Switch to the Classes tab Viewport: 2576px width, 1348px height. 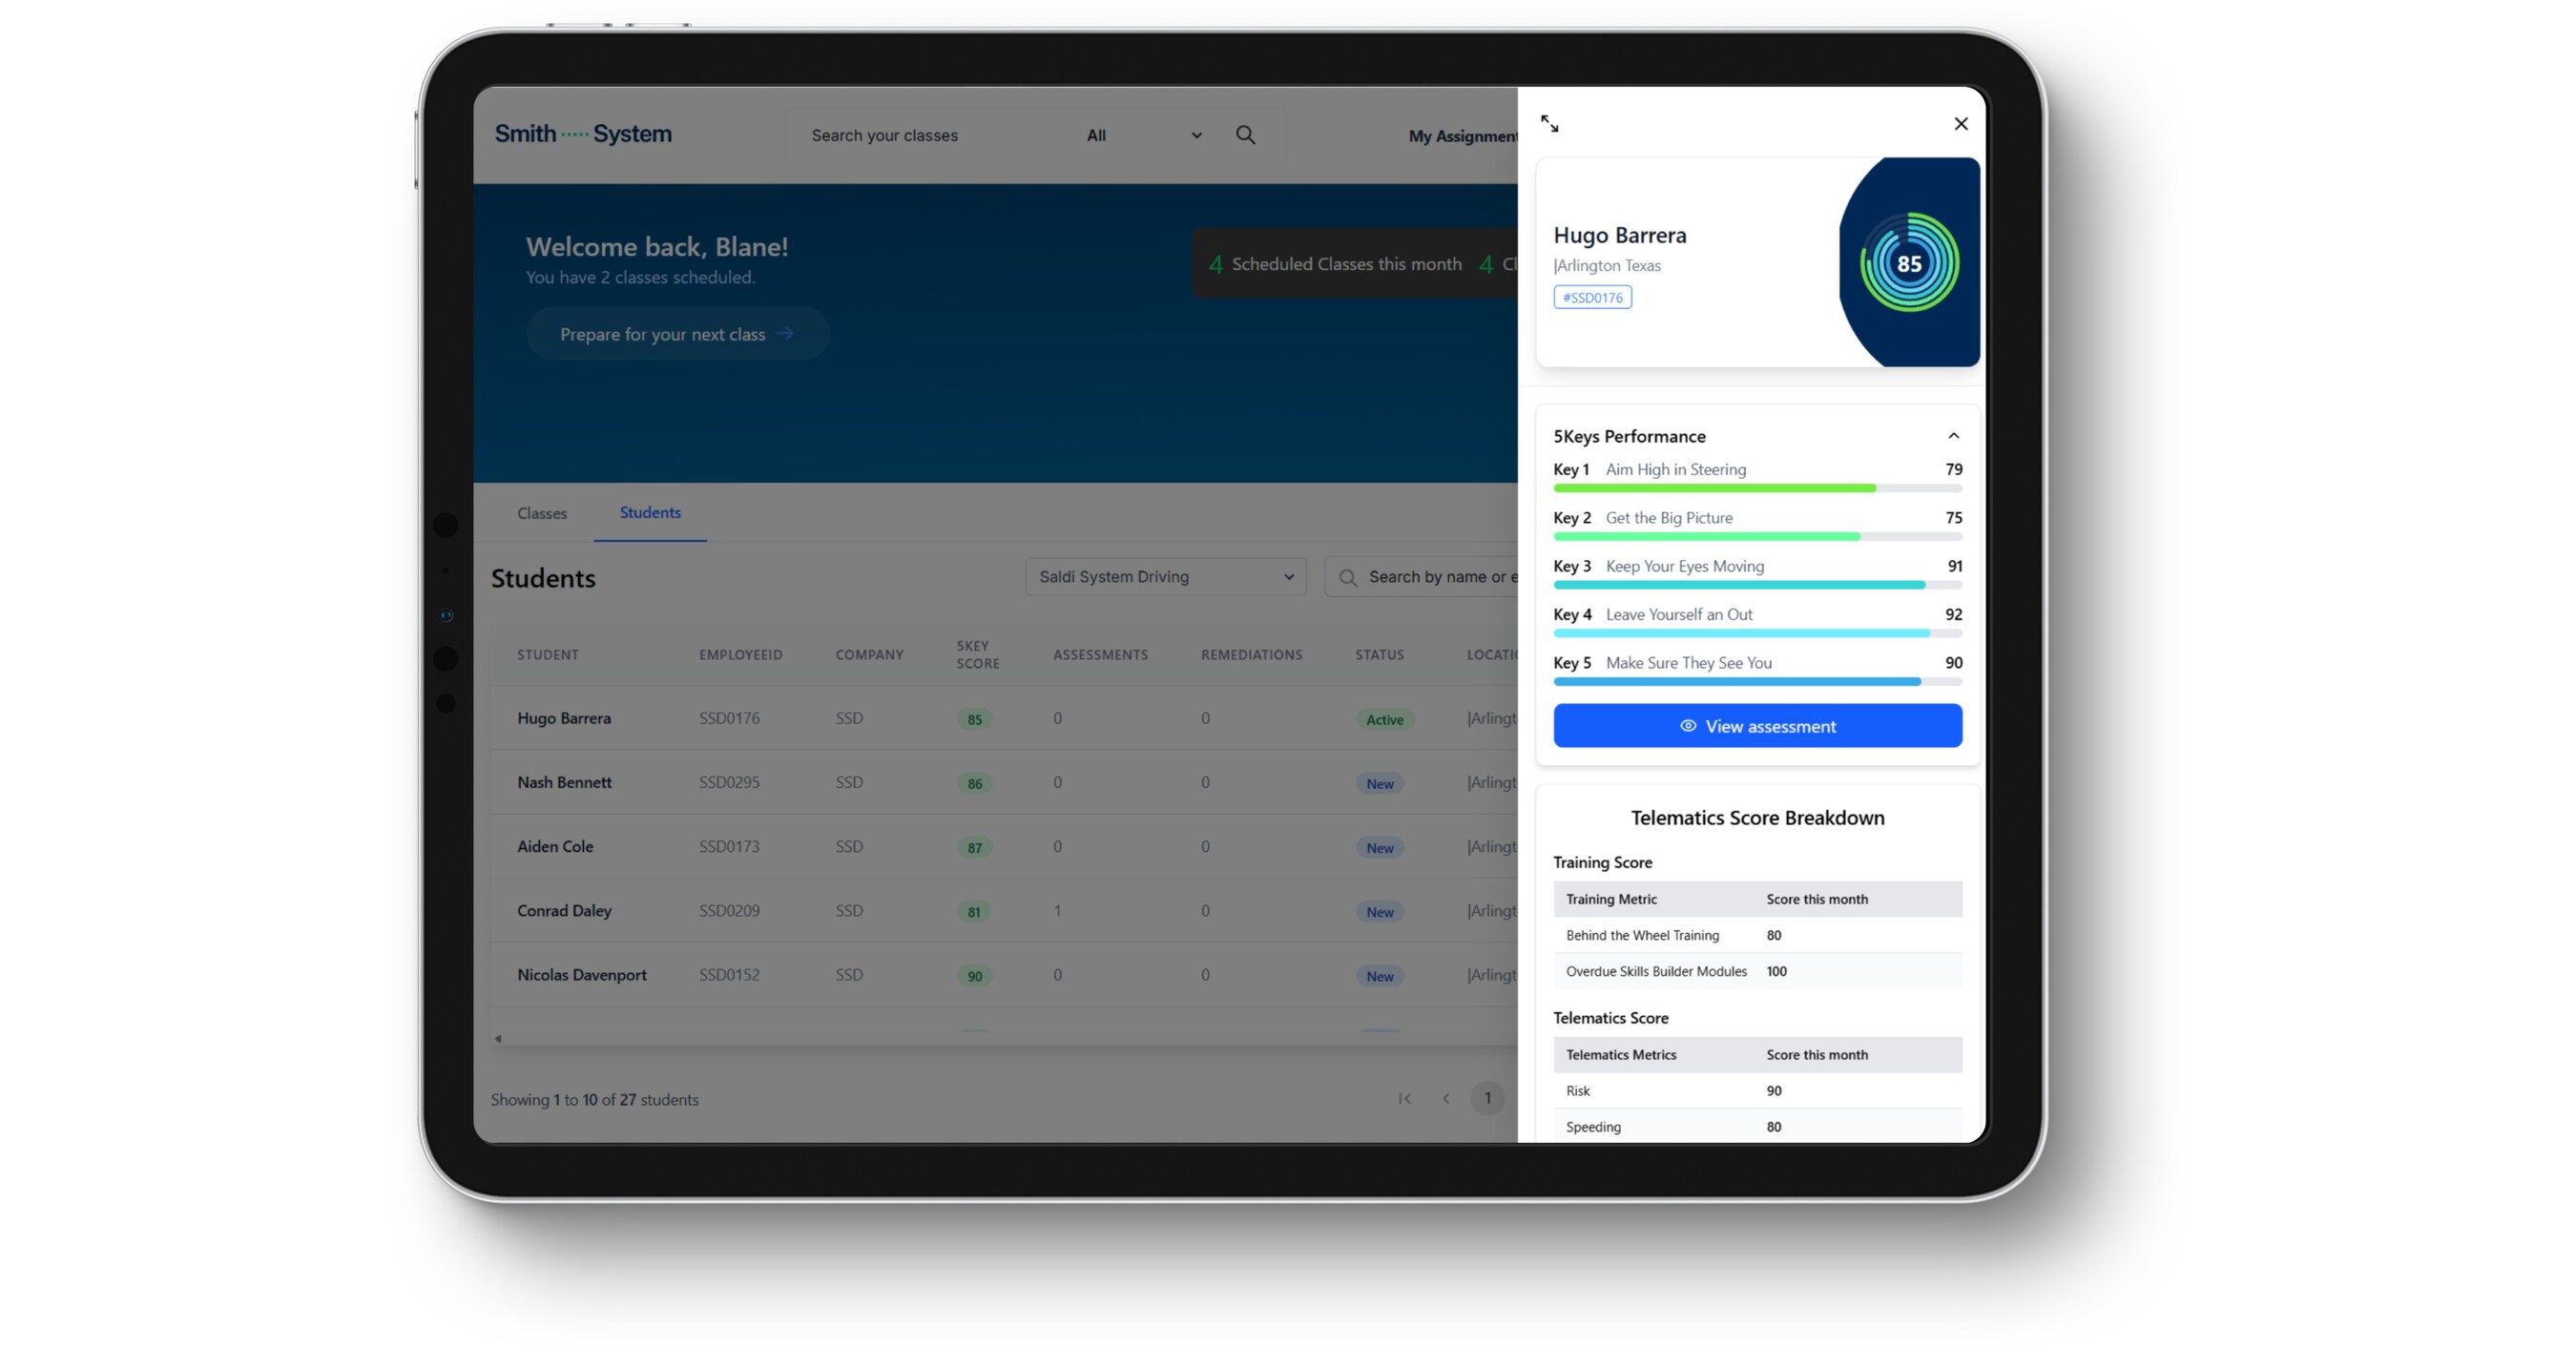point(542,513)
